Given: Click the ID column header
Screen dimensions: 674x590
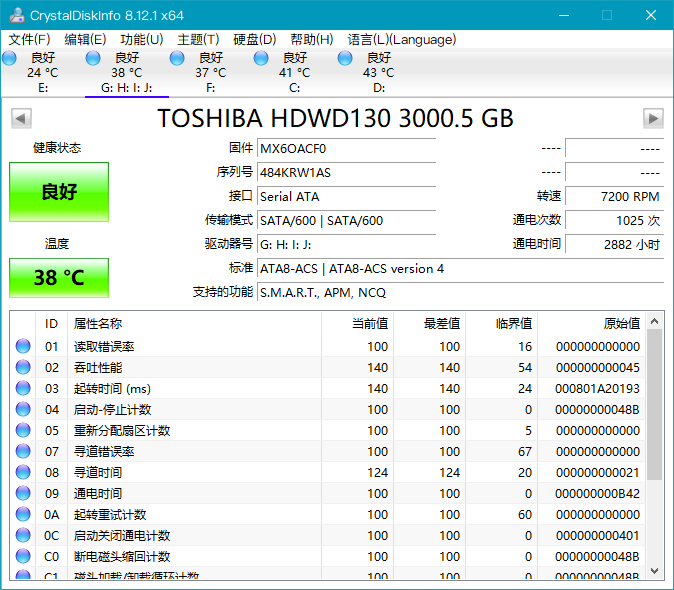Looking at the screenshot, I should point(51,323).
